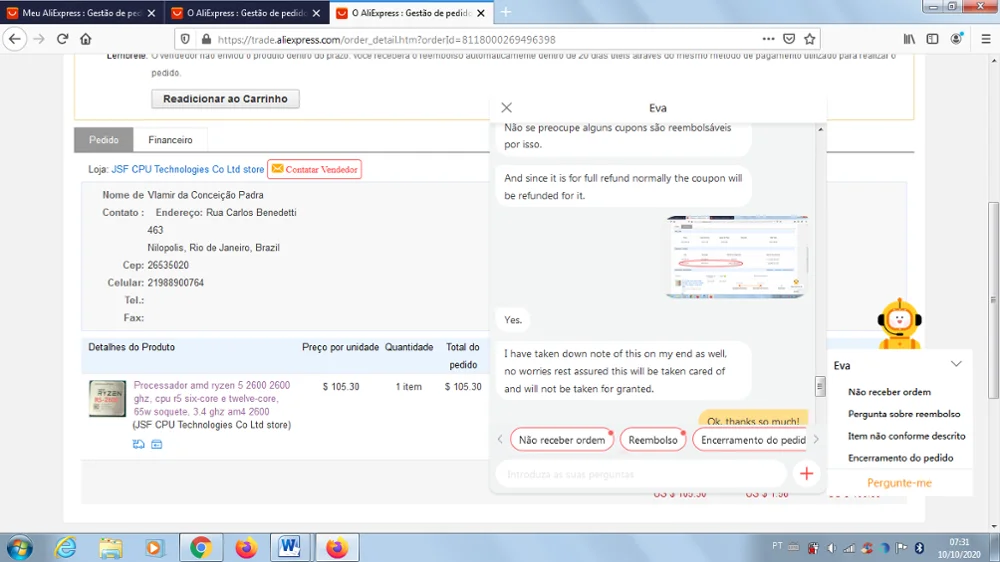Switch to Google Chrome in taskbar
1000x562 pixels.
tap(201, 547)
